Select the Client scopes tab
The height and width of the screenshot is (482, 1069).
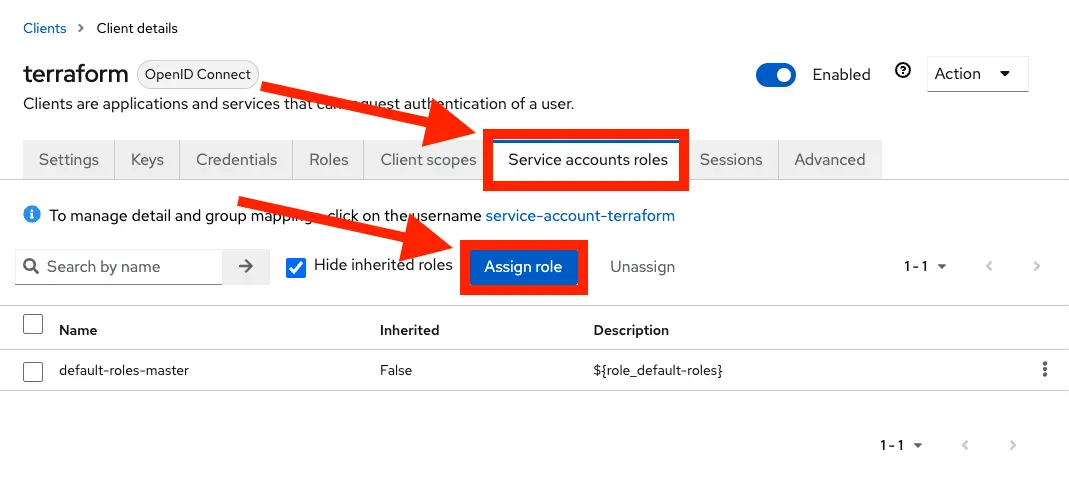pyautogui.click(x=428, y=160)
